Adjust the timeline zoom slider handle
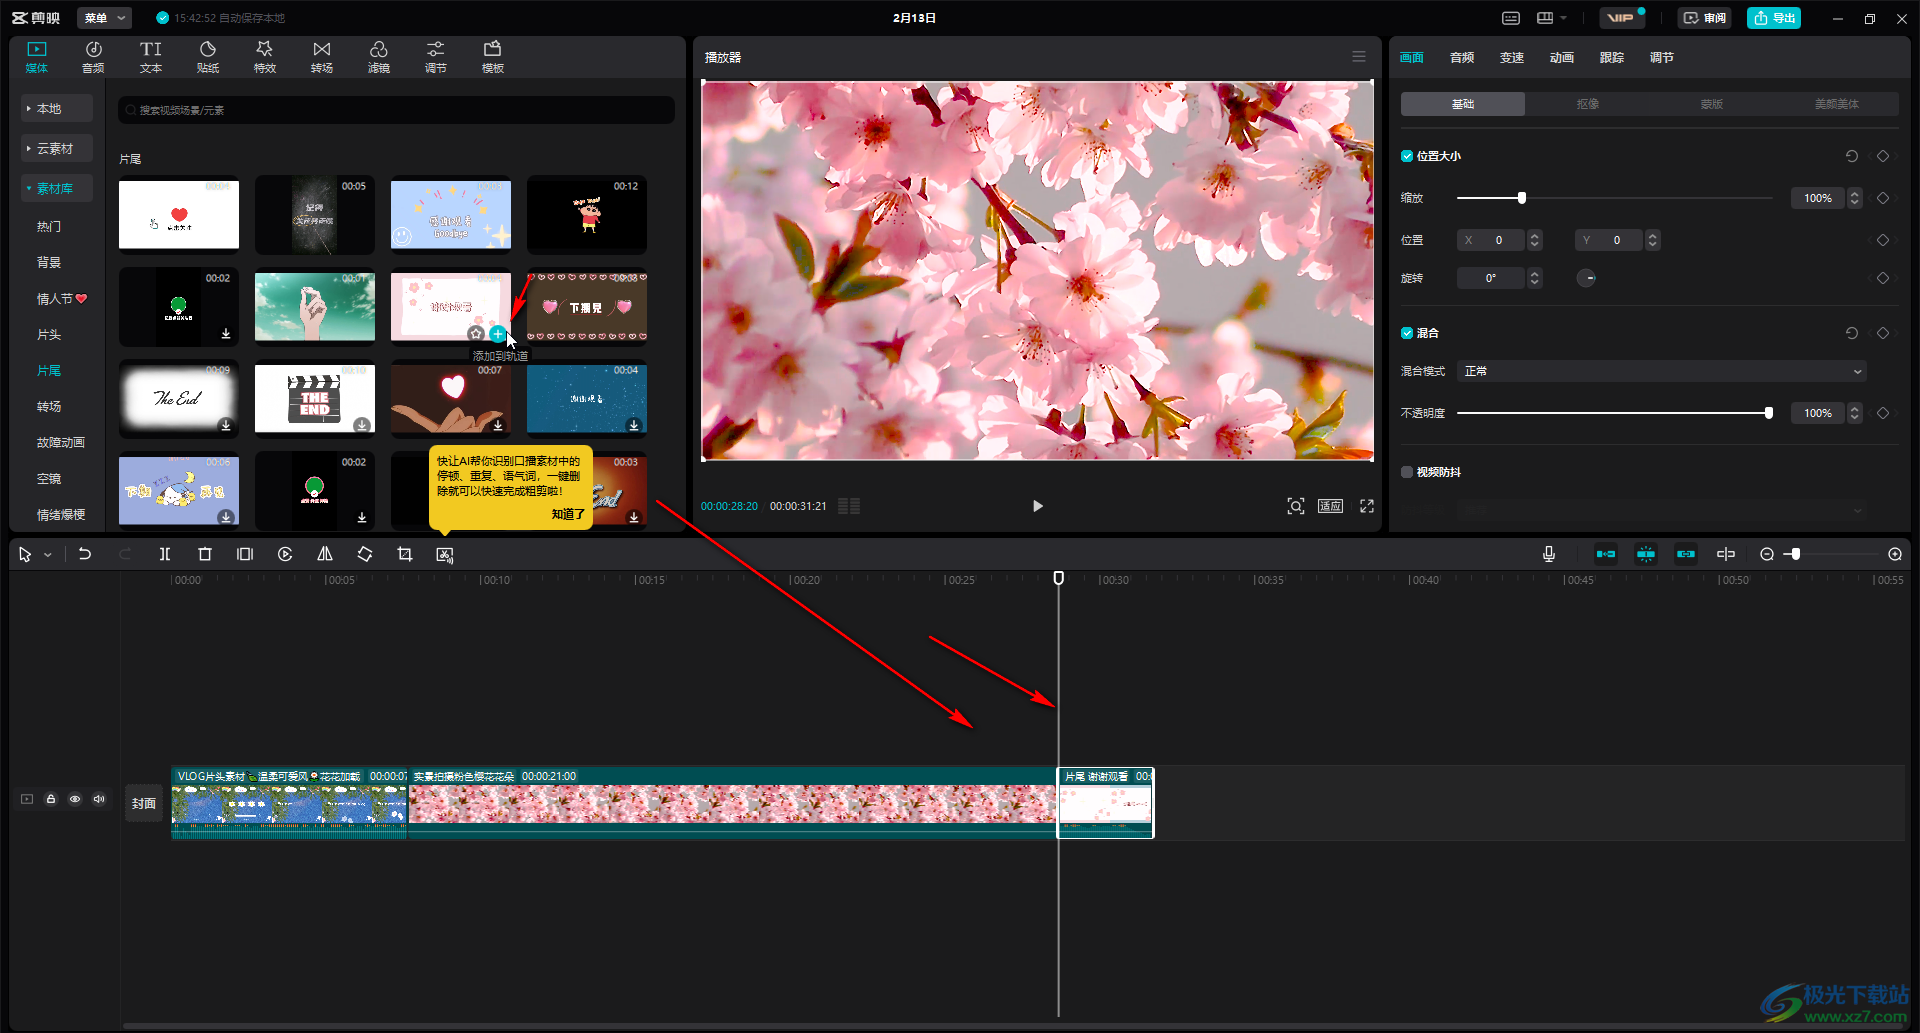This screenshot has height=1033, width=1920. tap(1796, 554)
